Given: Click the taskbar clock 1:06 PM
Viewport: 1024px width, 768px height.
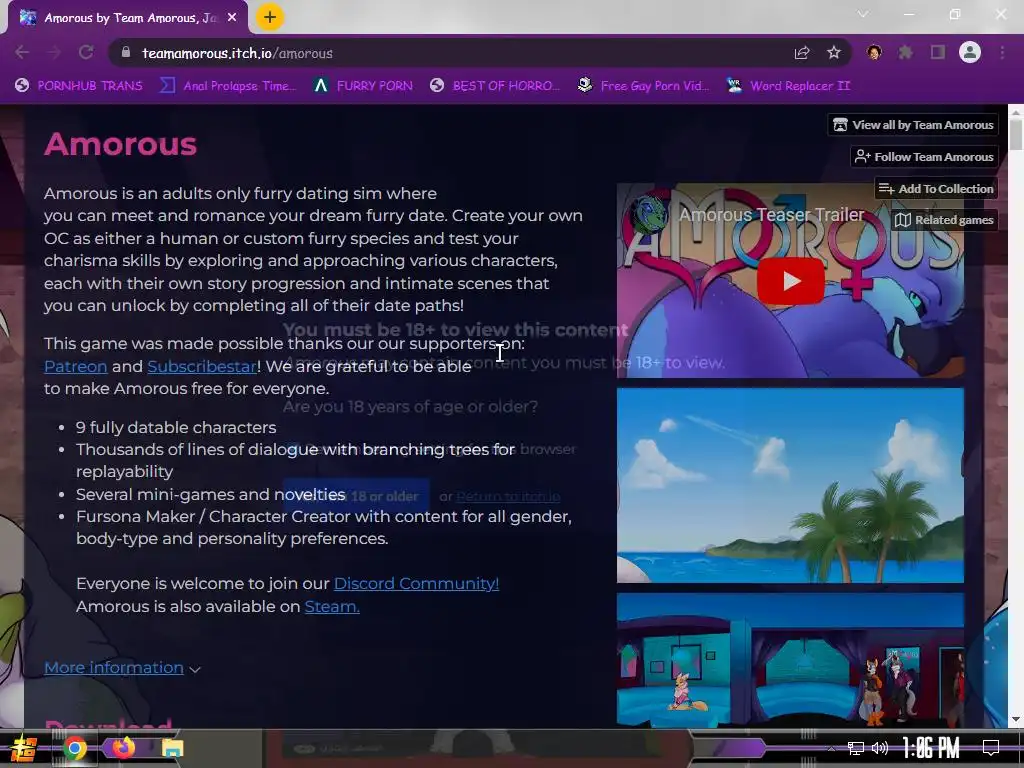Looking at the screenshot, I should [931, 748].
